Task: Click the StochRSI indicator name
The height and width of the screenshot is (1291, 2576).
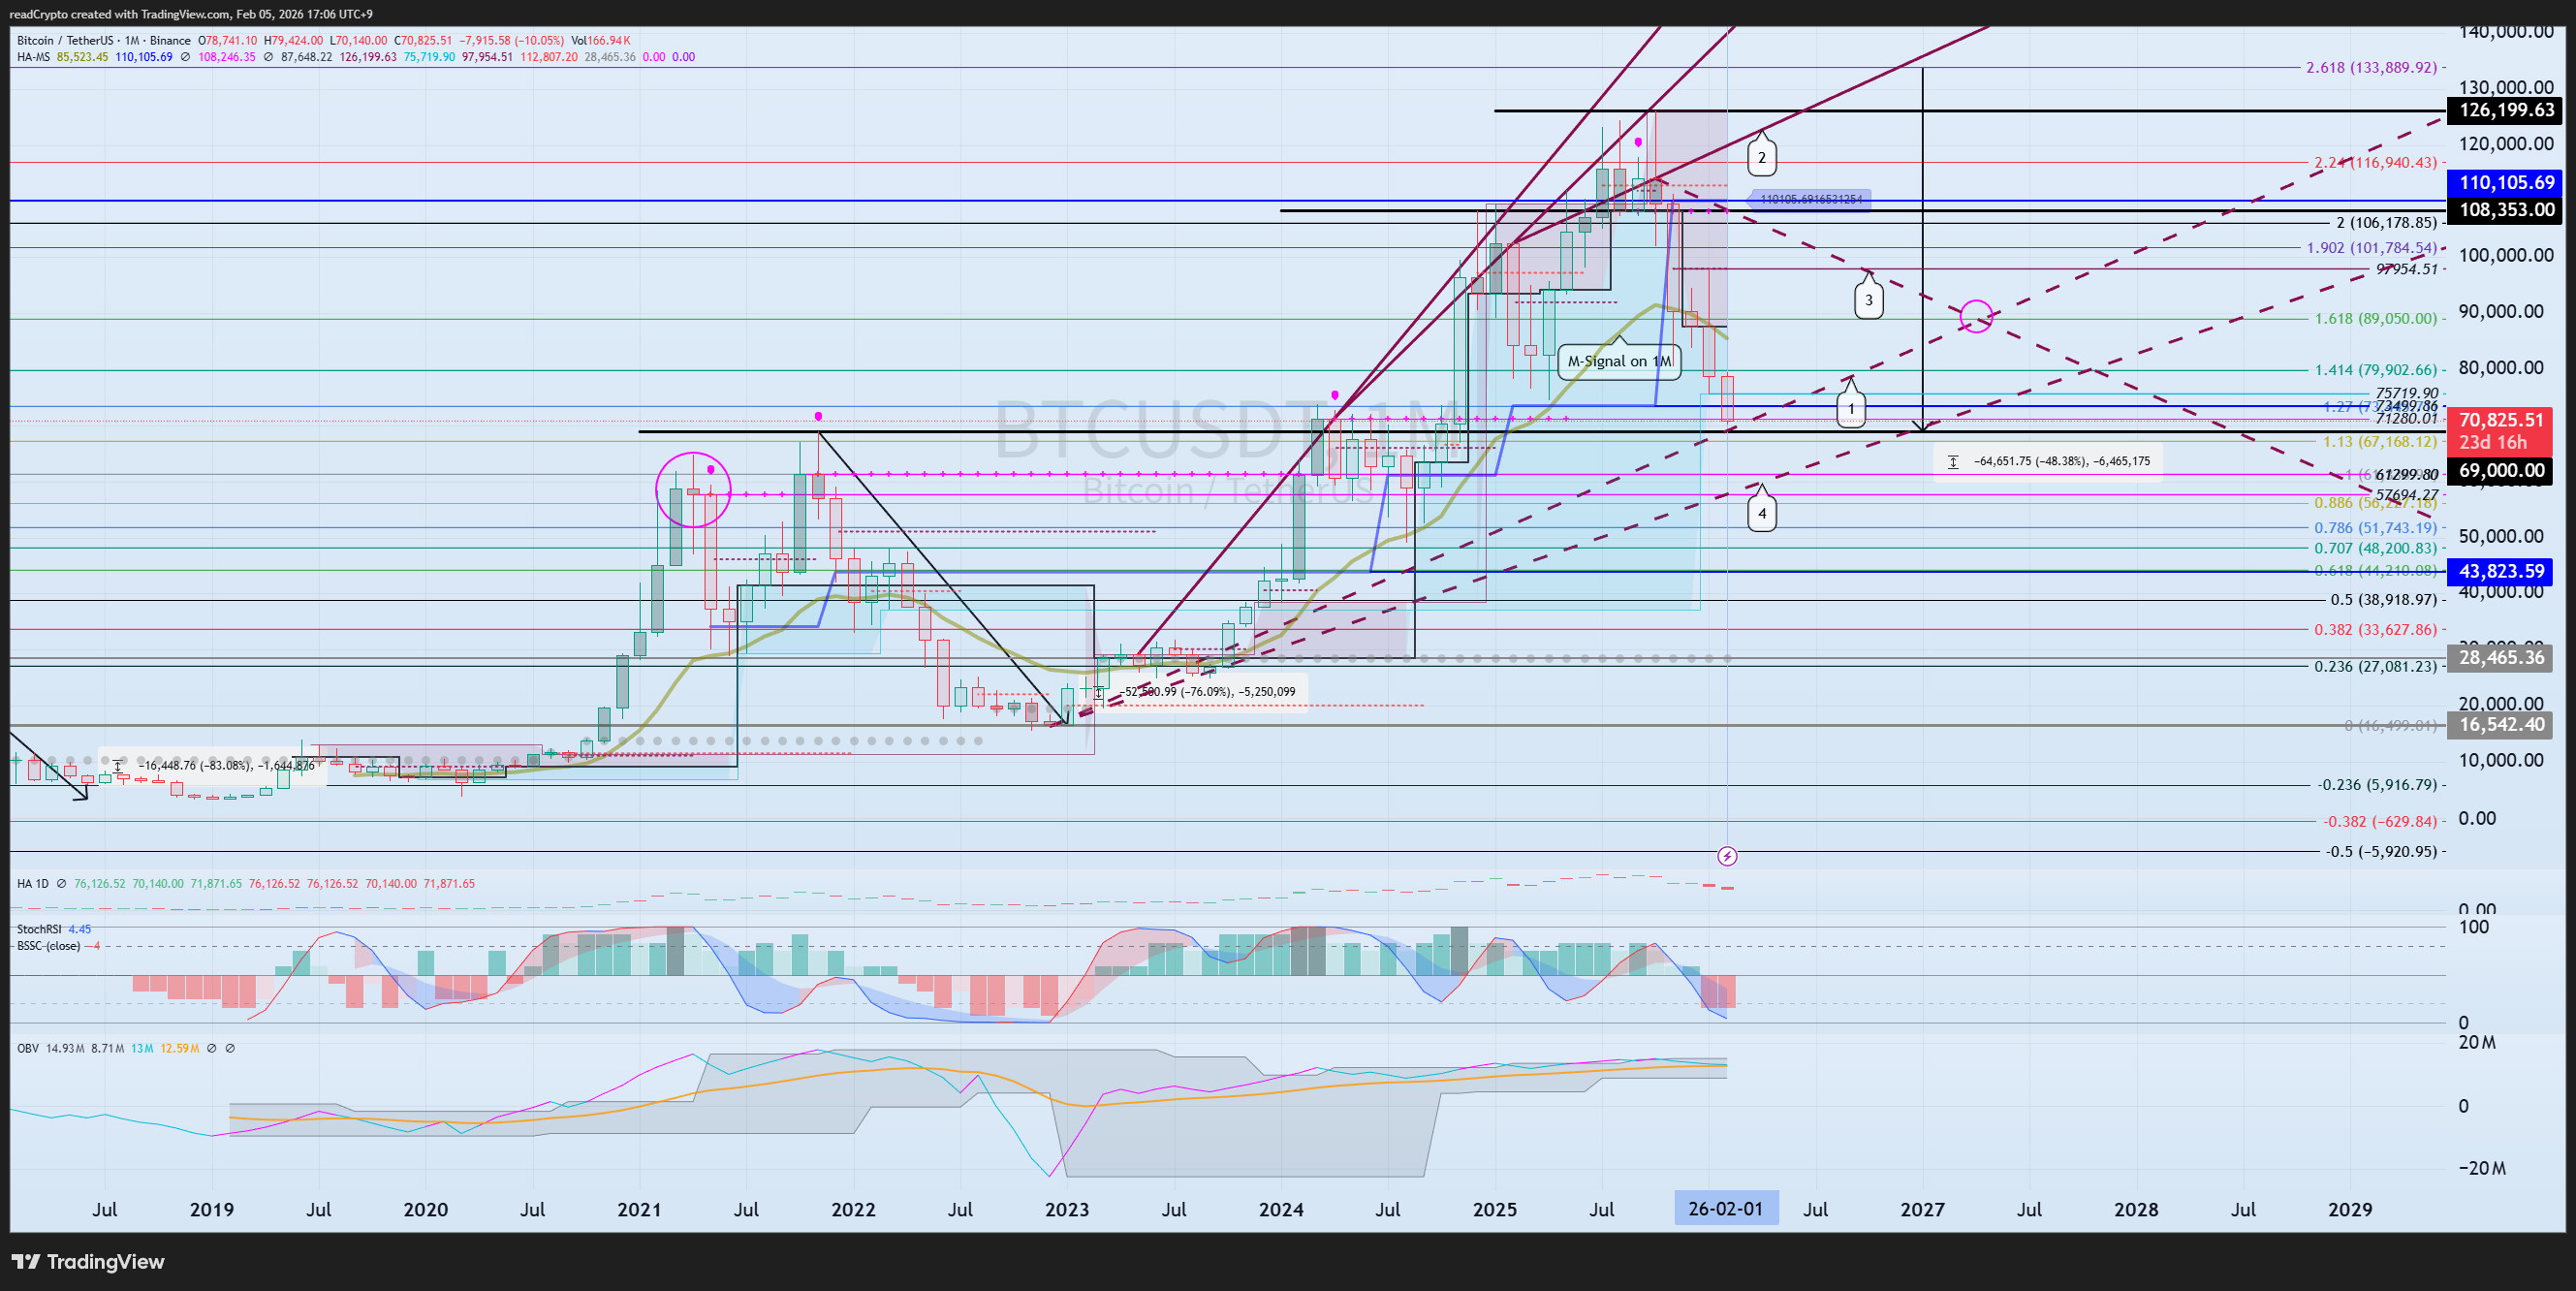Action: click(x=39, y=930)
